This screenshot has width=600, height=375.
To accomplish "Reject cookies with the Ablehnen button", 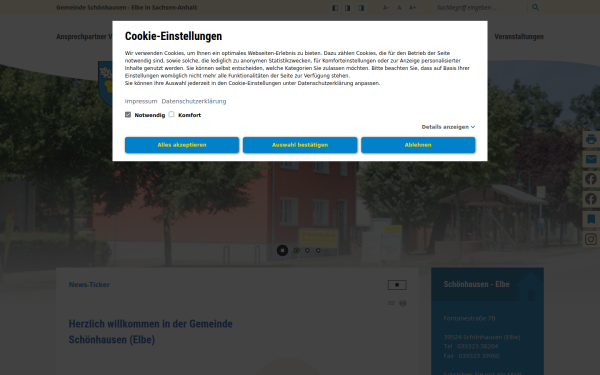I will [418, 145].
